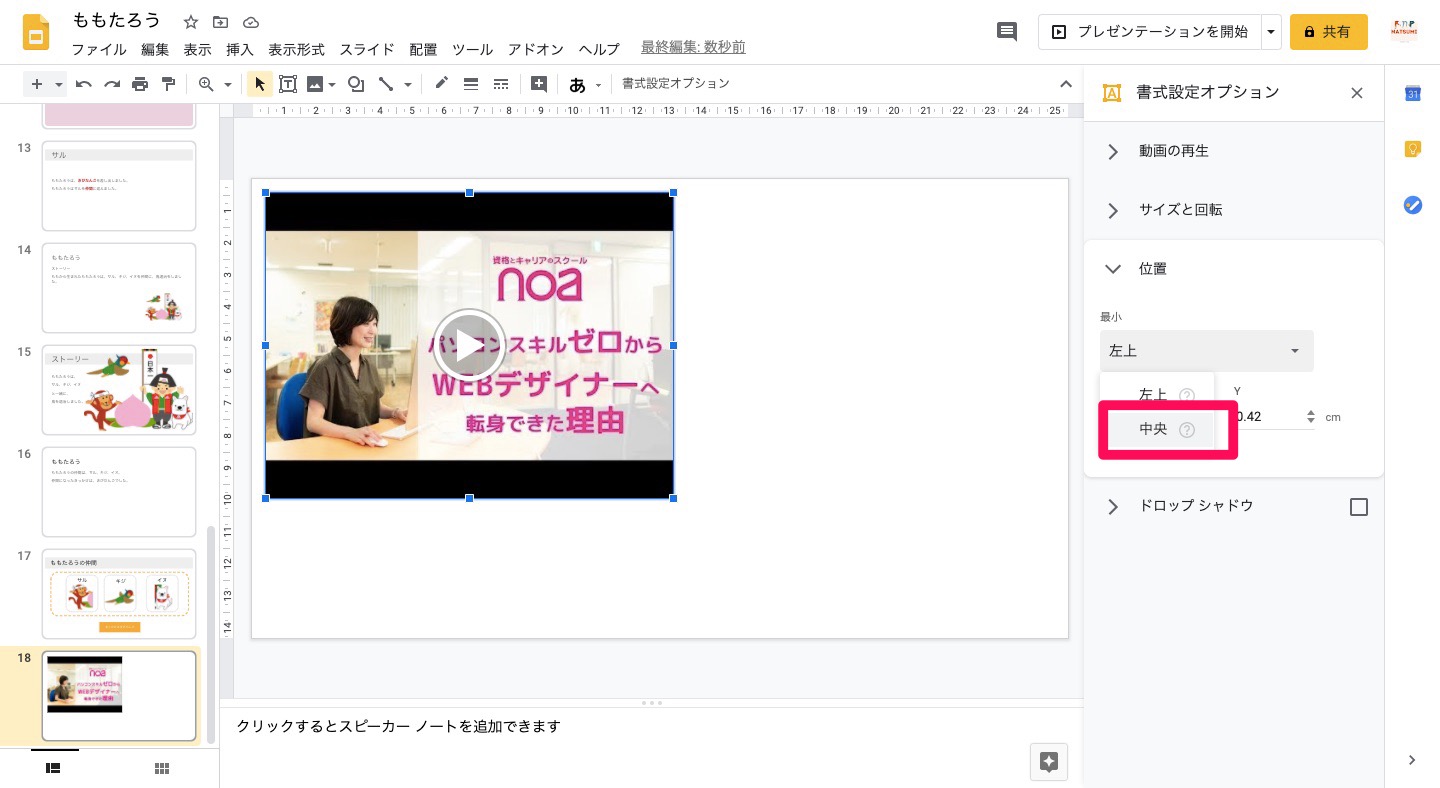Open the account avatar in the header
The image size is (1440, 788).
click(1405, 32)
